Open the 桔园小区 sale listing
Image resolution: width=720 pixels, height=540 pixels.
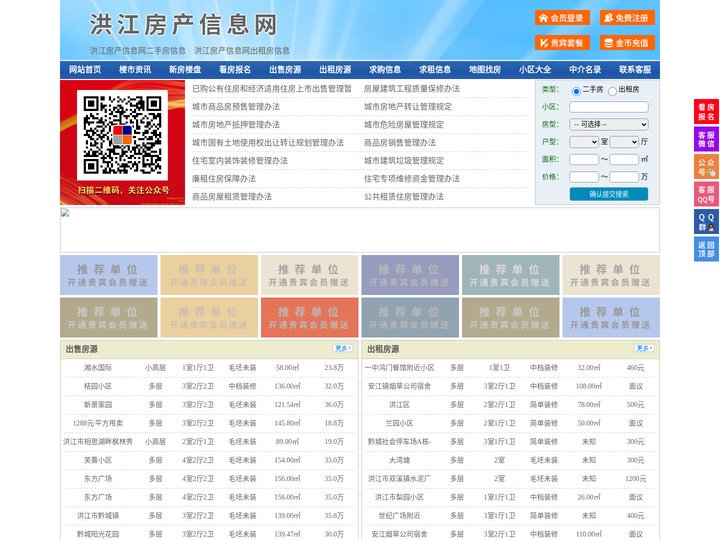pyautogui.click(x=98, y=386)
